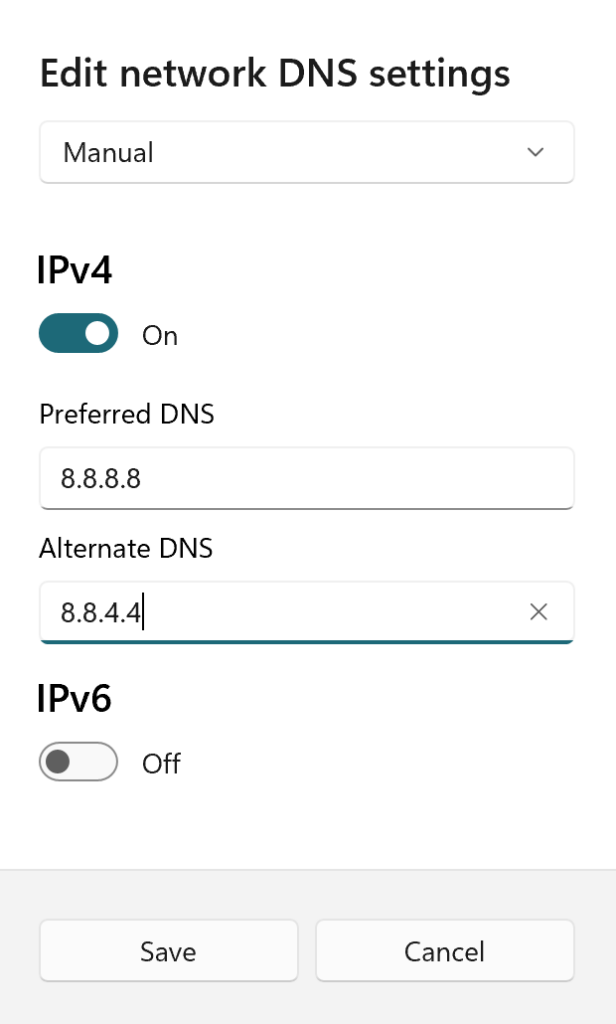
Task: Enable the IPv6 toggle switch
Action: point(78,763)
